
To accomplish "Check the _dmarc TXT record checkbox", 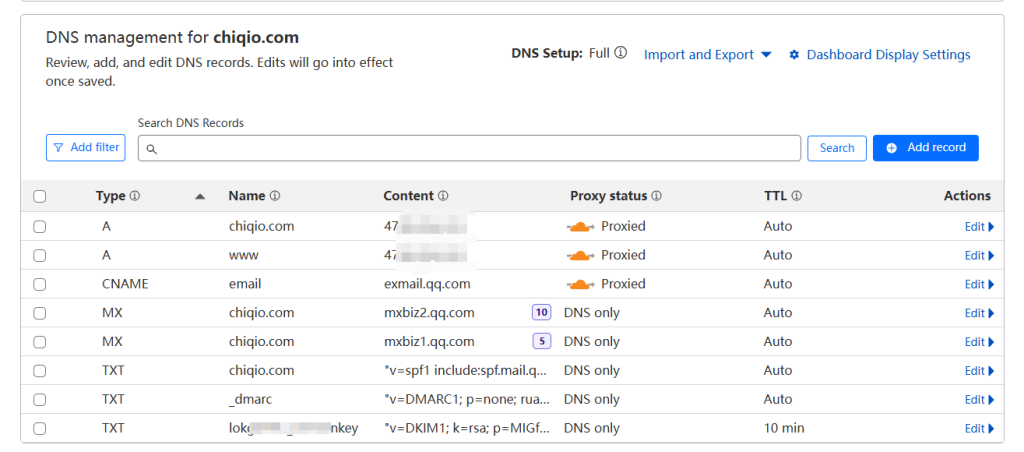I will (x=40, y=399).
